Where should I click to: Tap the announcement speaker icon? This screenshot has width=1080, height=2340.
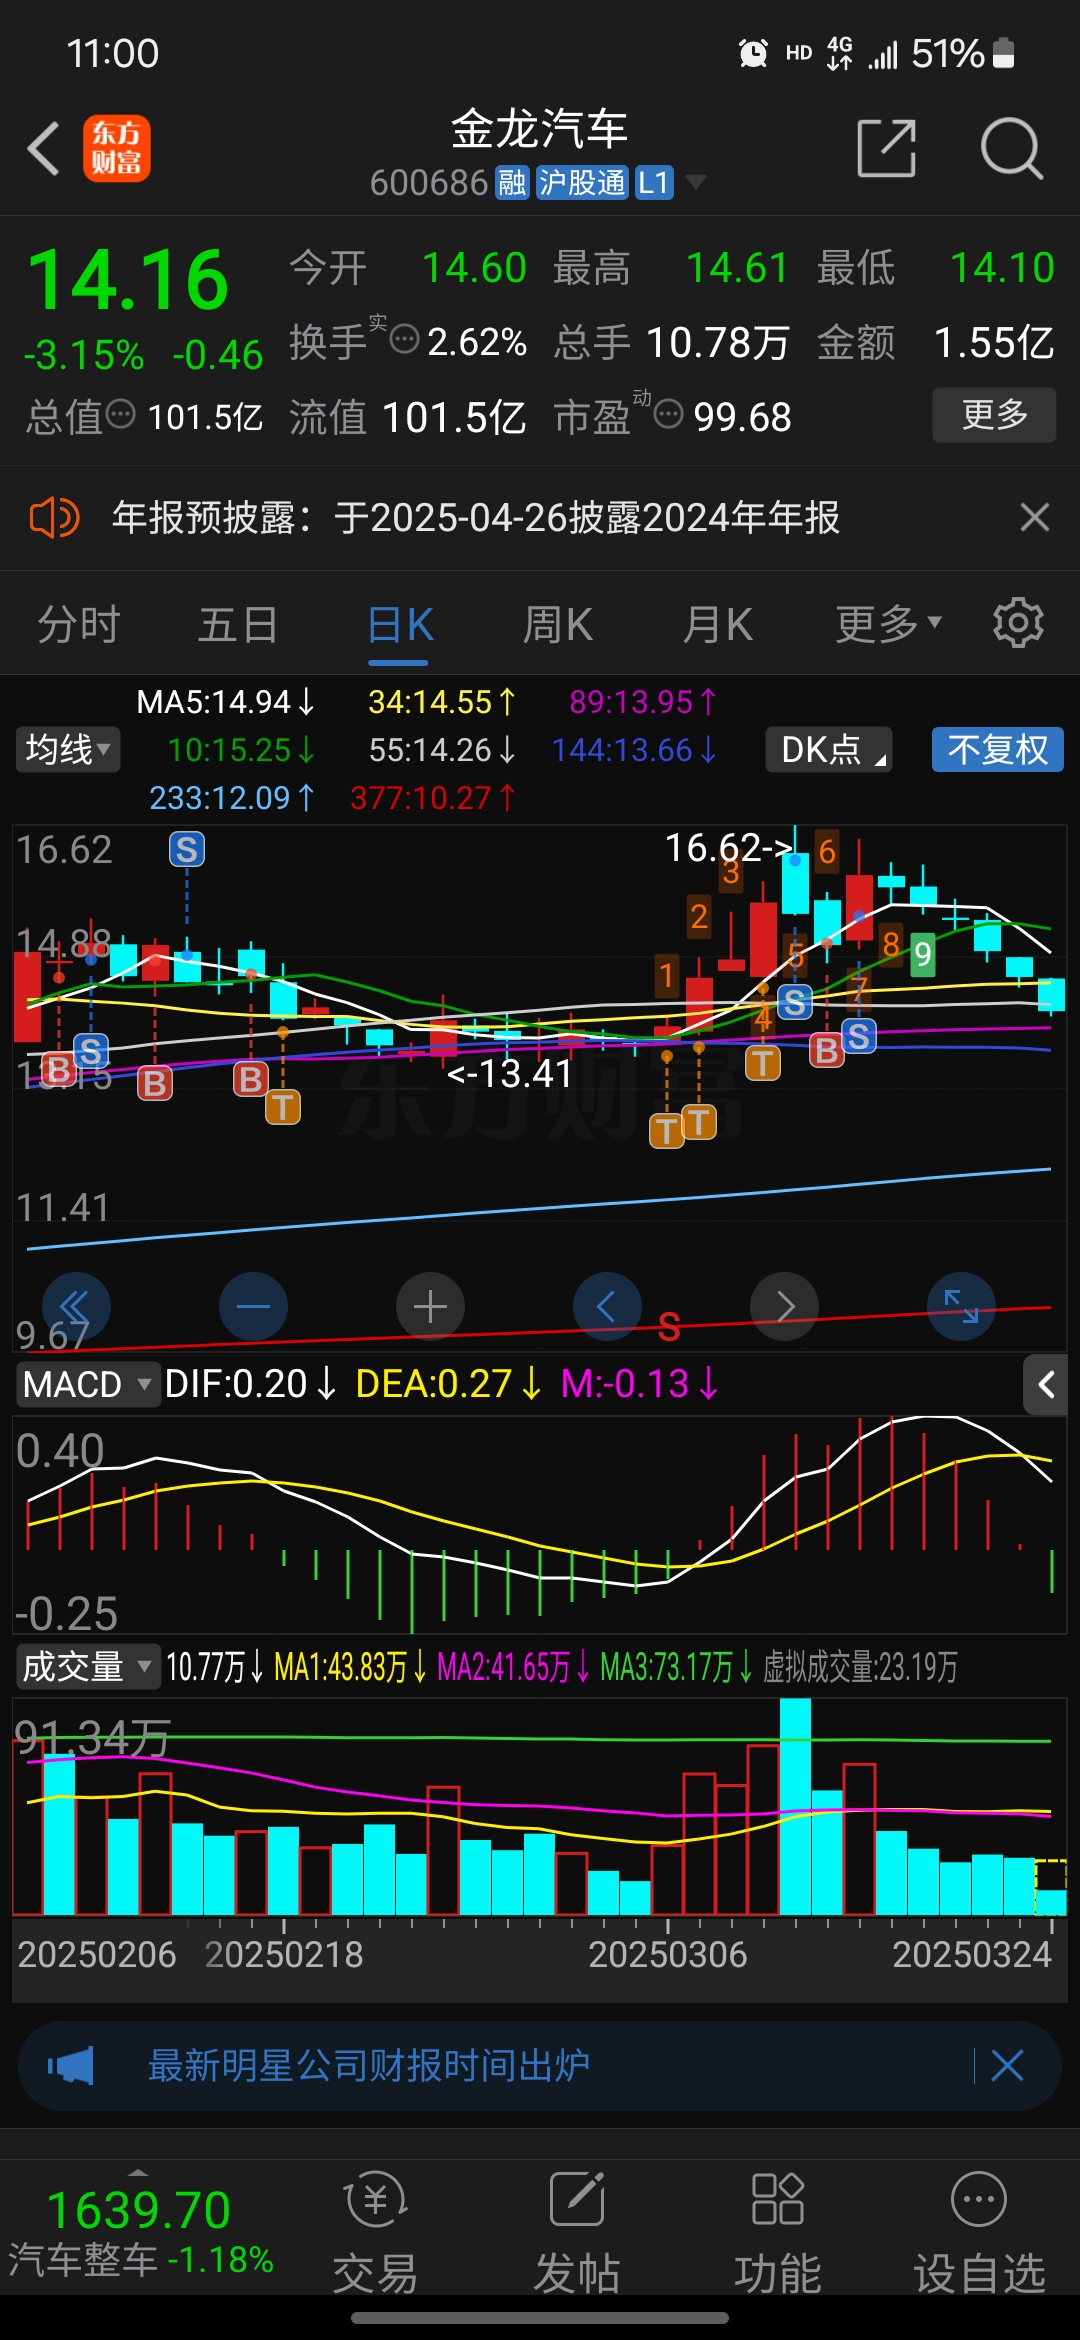(x=54, y=518)
